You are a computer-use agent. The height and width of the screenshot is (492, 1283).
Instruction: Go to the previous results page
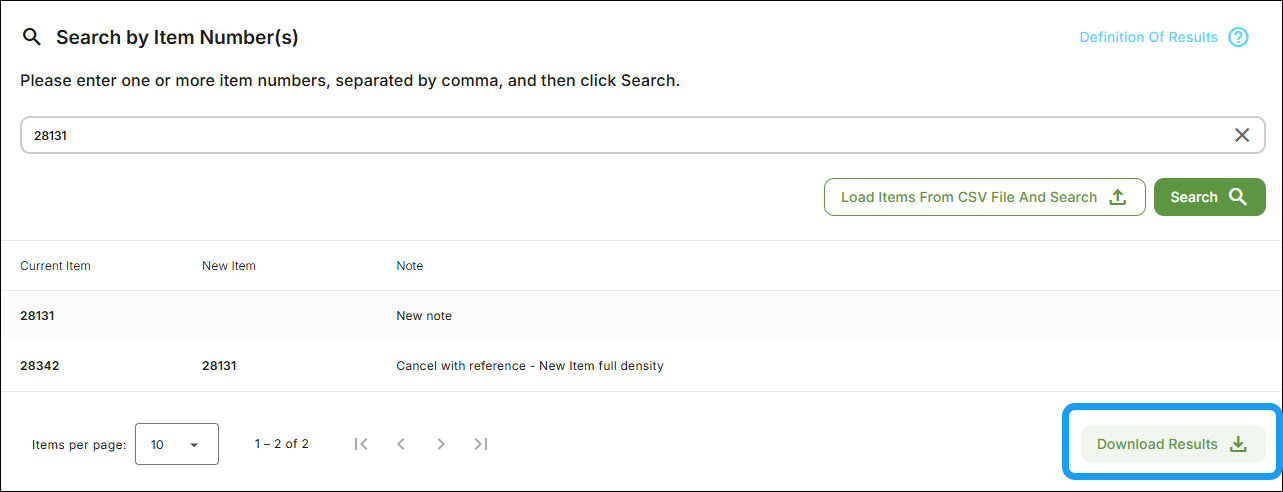pyautogui.click(x=401, y=444)
